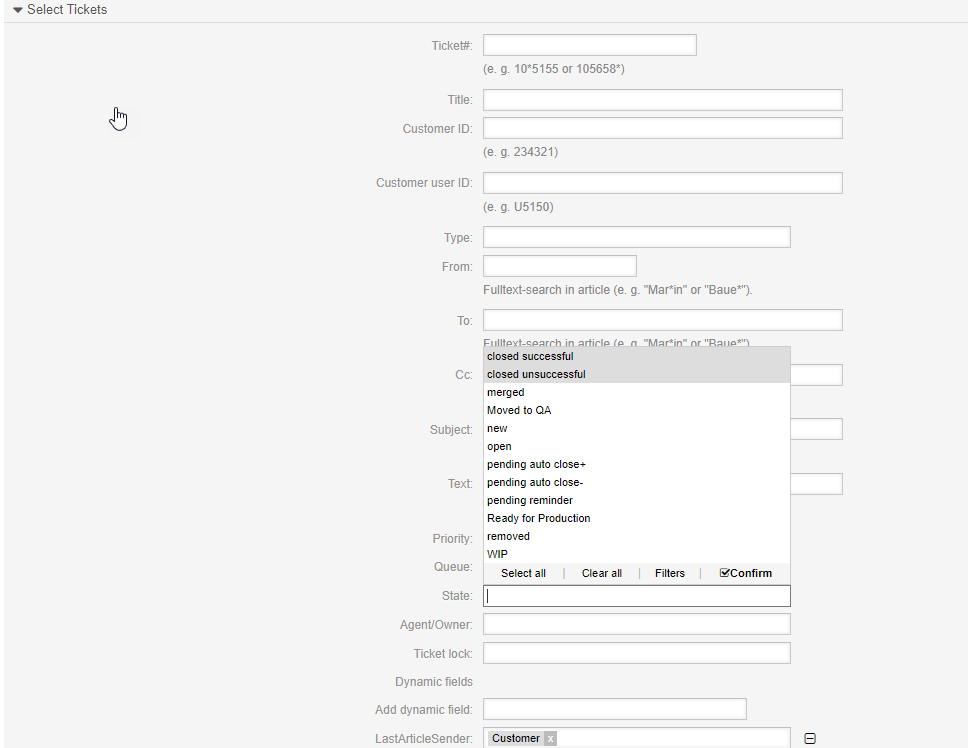Viewport: 968px width, 748px height.
Task: Open the Agent/Owner dropdown field
Action: pyautogui.click(x=636, y=624)
